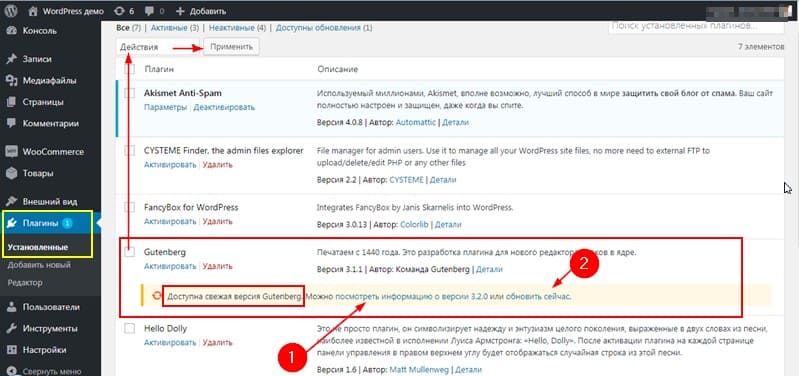Check the Akismet Anti-Spam checkbox
The height and width of the screenshot is (376, 799).
coord(130,93)
